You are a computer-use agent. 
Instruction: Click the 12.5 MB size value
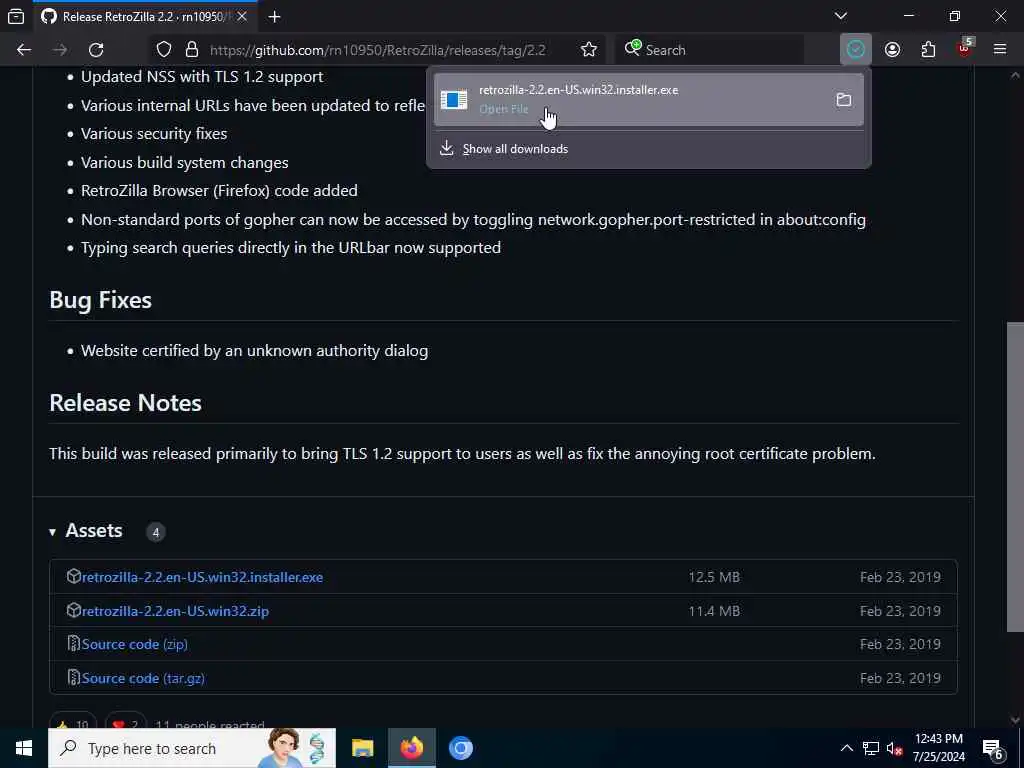(714, 577)
